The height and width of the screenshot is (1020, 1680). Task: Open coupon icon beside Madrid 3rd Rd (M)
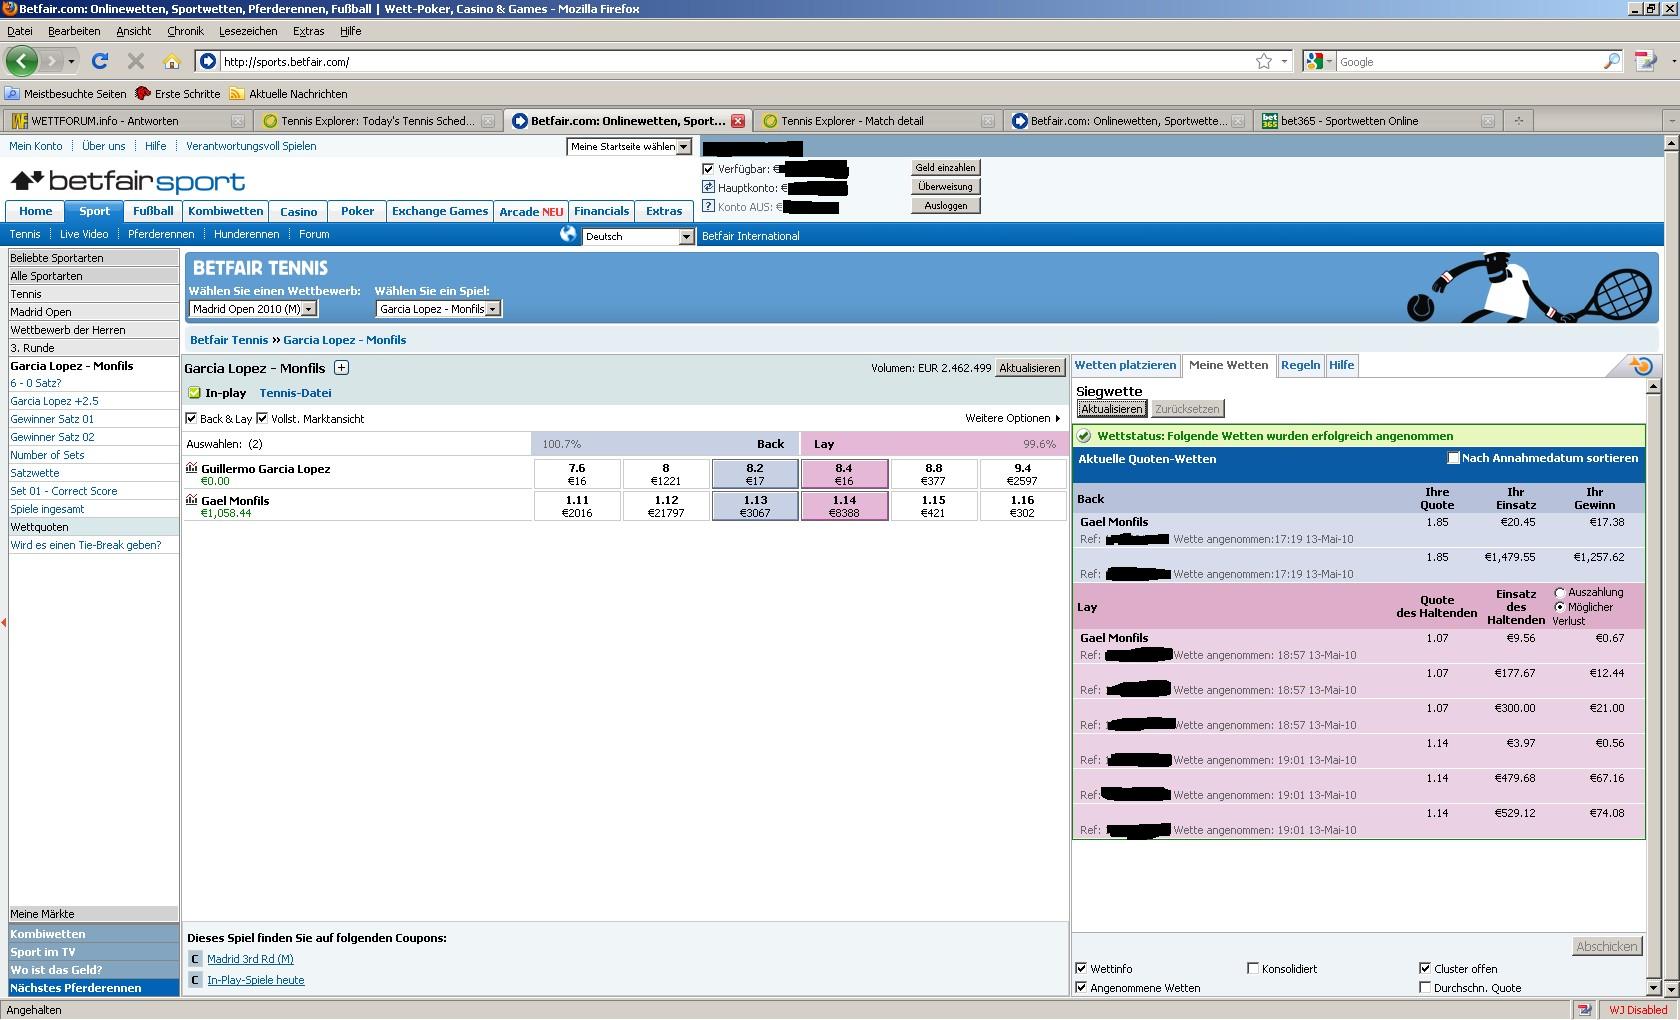click(x=195, y=959)
